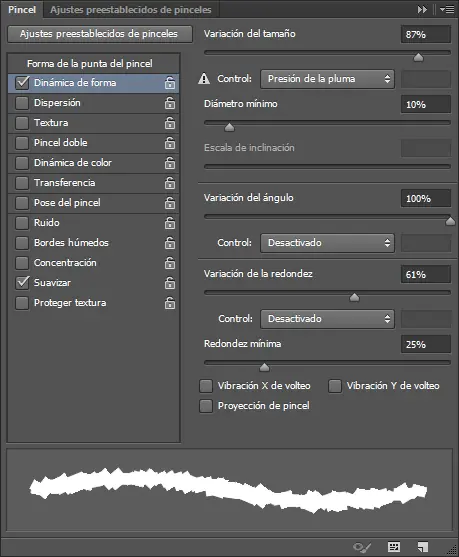Viewport: 459px width, 557px height.
Task: Click the brush stroke preview area
Action: click(230, 490)
